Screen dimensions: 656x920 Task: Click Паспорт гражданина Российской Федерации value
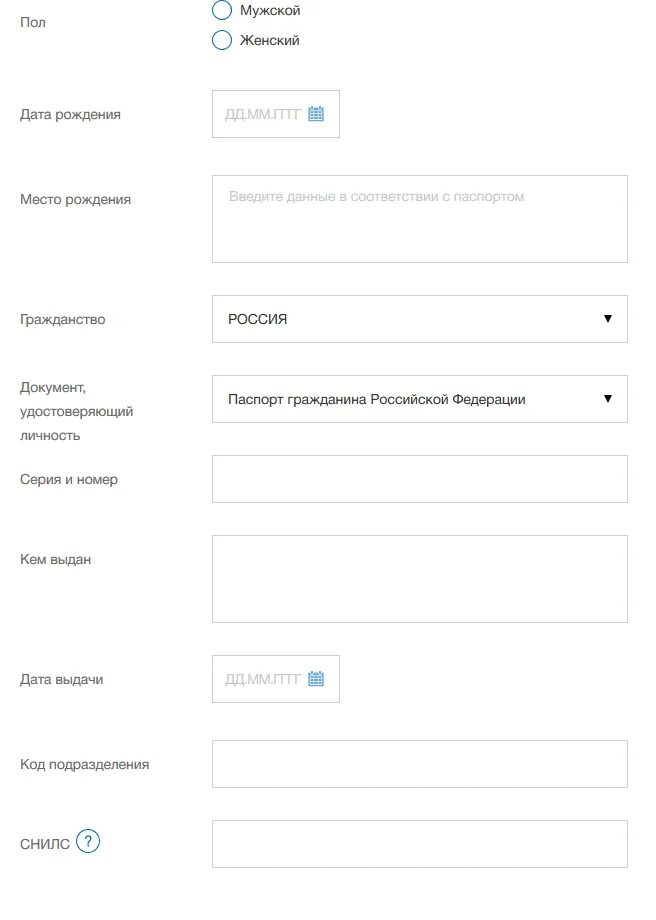click(377, 399)
